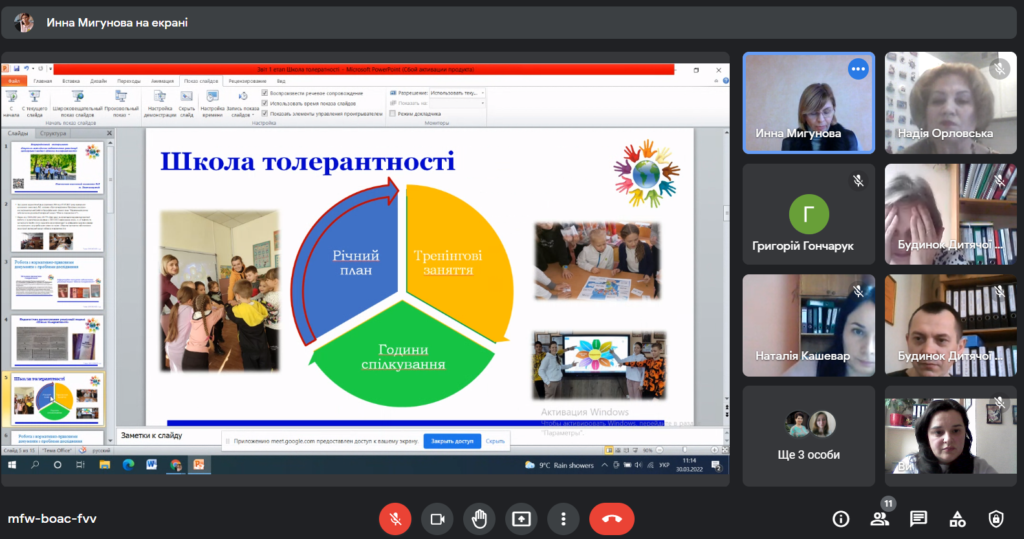Show the participants list
1024x539 pixels.
tap(880, 519)
